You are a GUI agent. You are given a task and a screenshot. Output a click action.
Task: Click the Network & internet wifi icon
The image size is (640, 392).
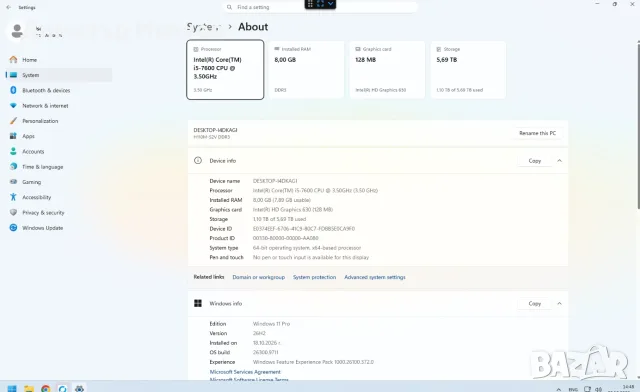13,106
